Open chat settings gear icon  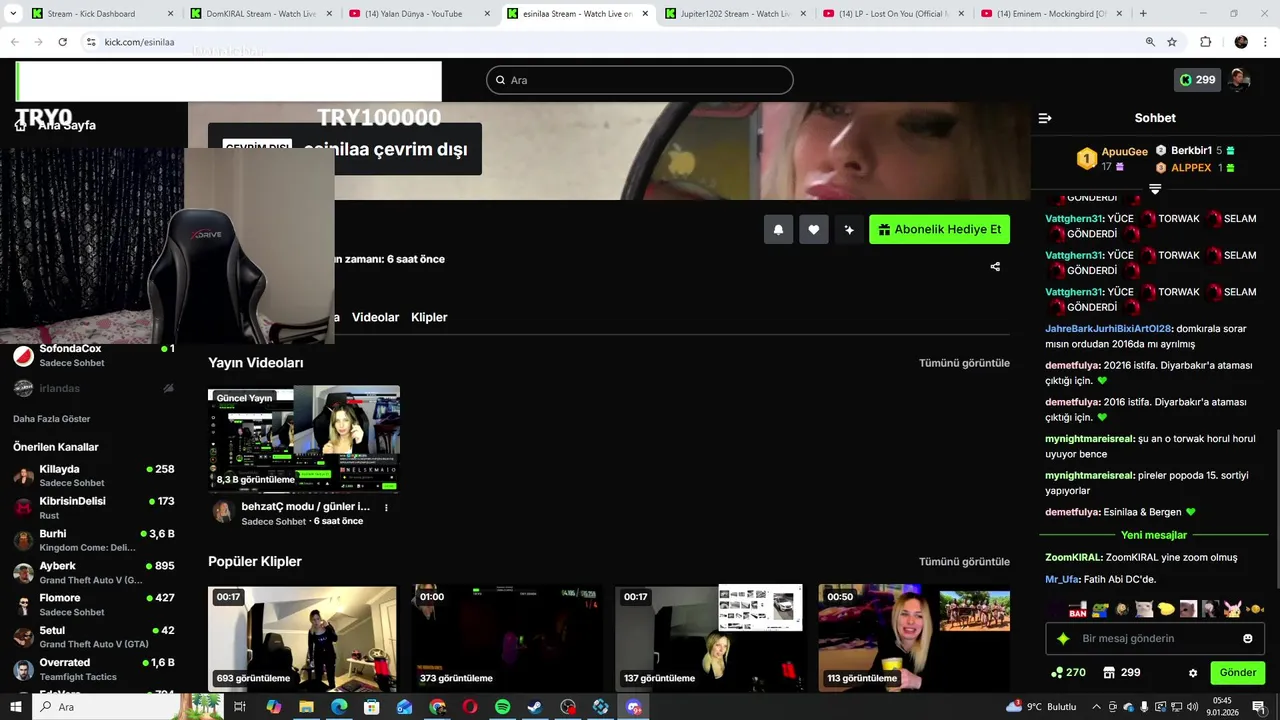[1193, 673]
